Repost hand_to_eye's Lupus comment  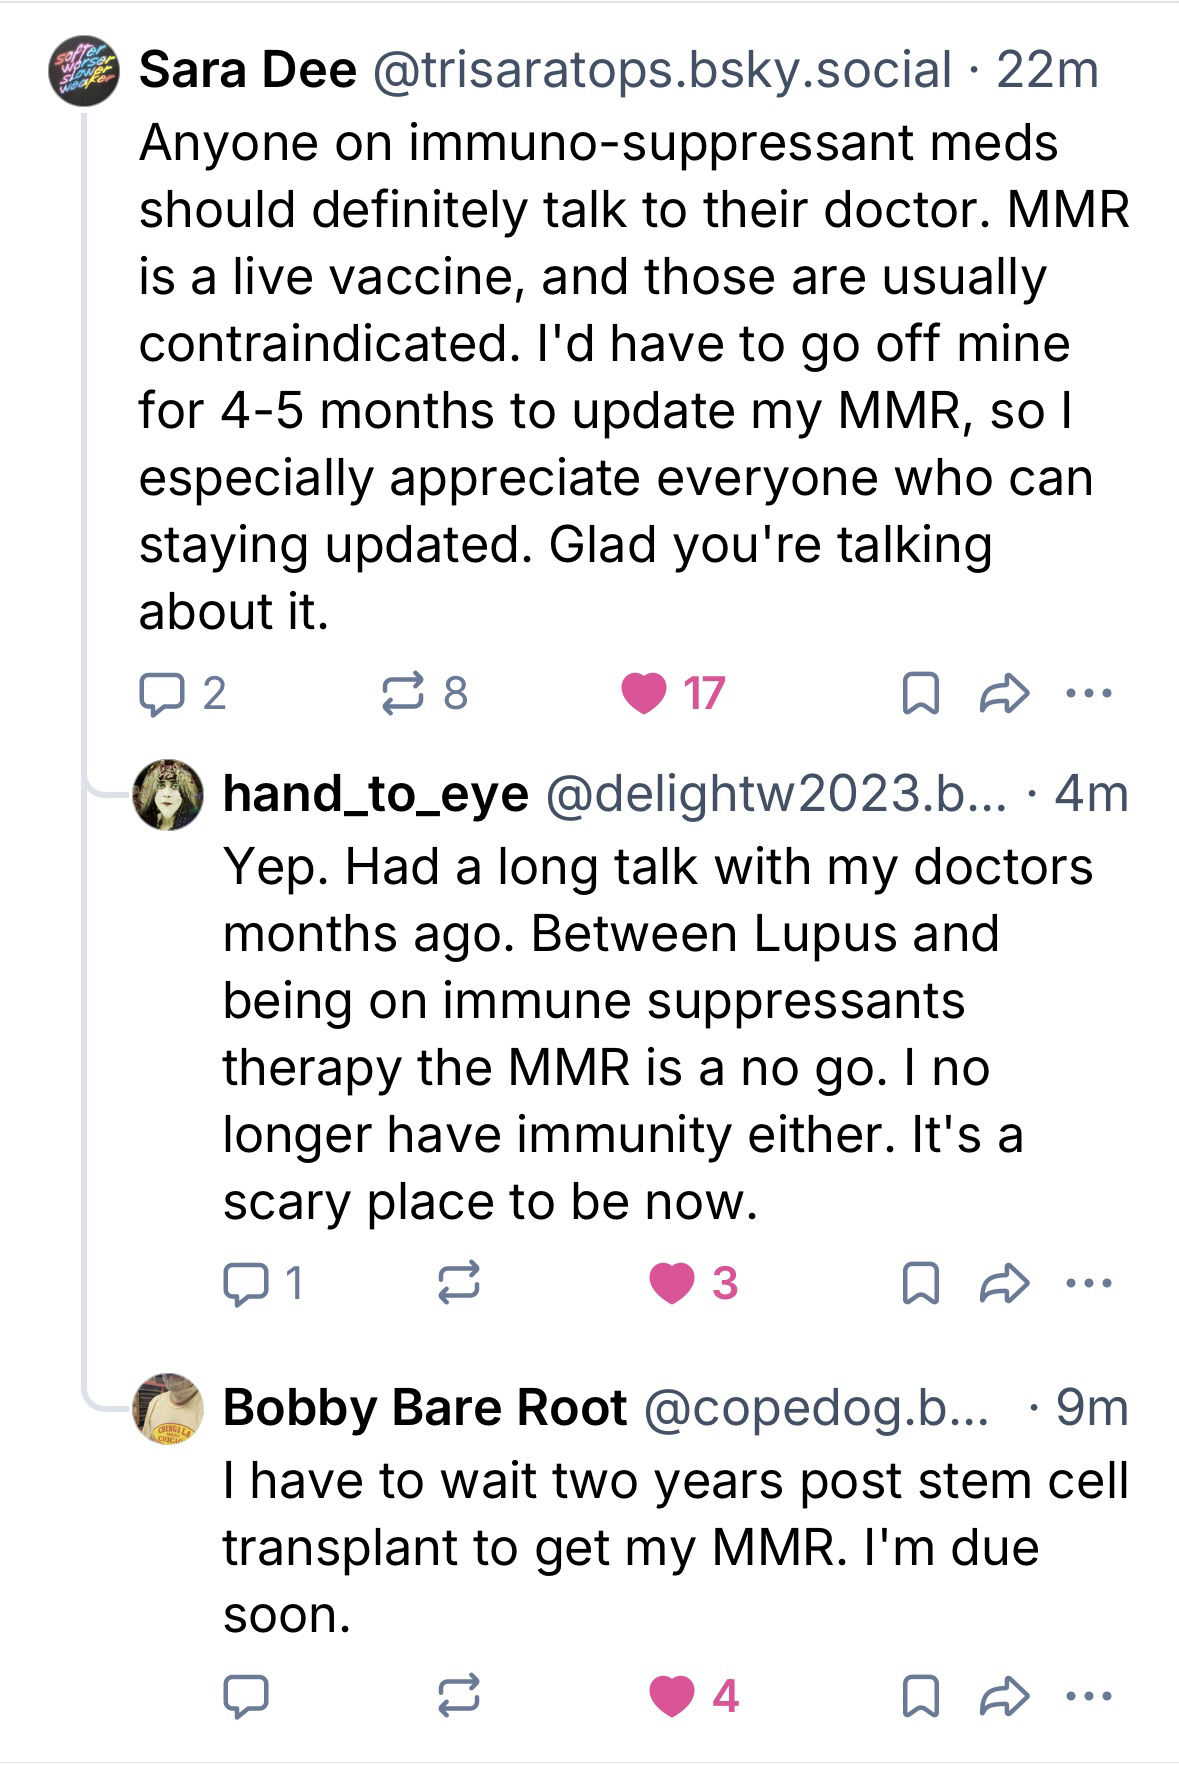pyautogui.click(x=459, y=1283)
